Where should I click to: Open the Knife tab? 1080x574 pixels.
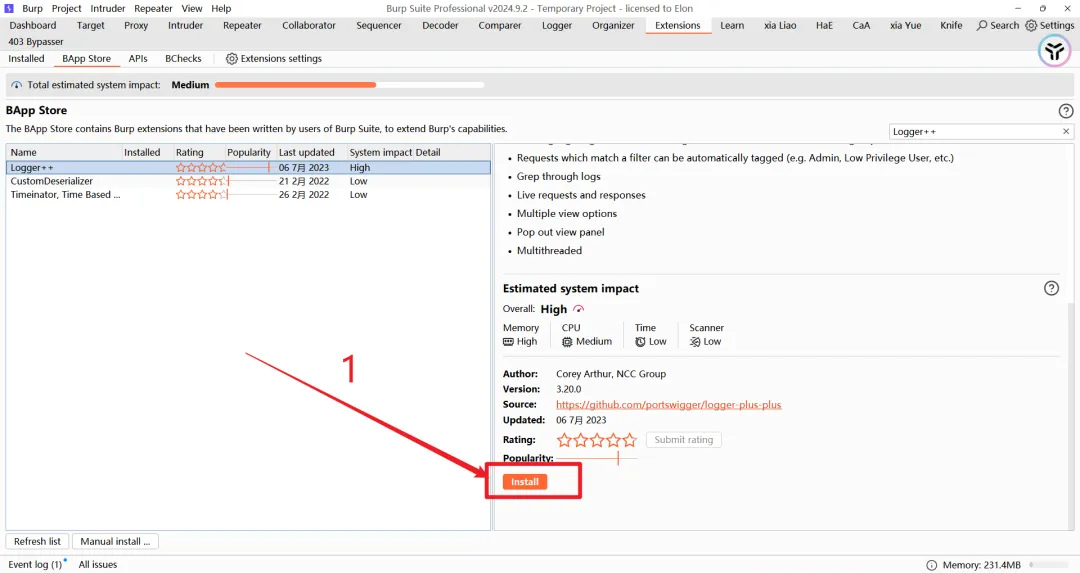[x=951, y=25]
